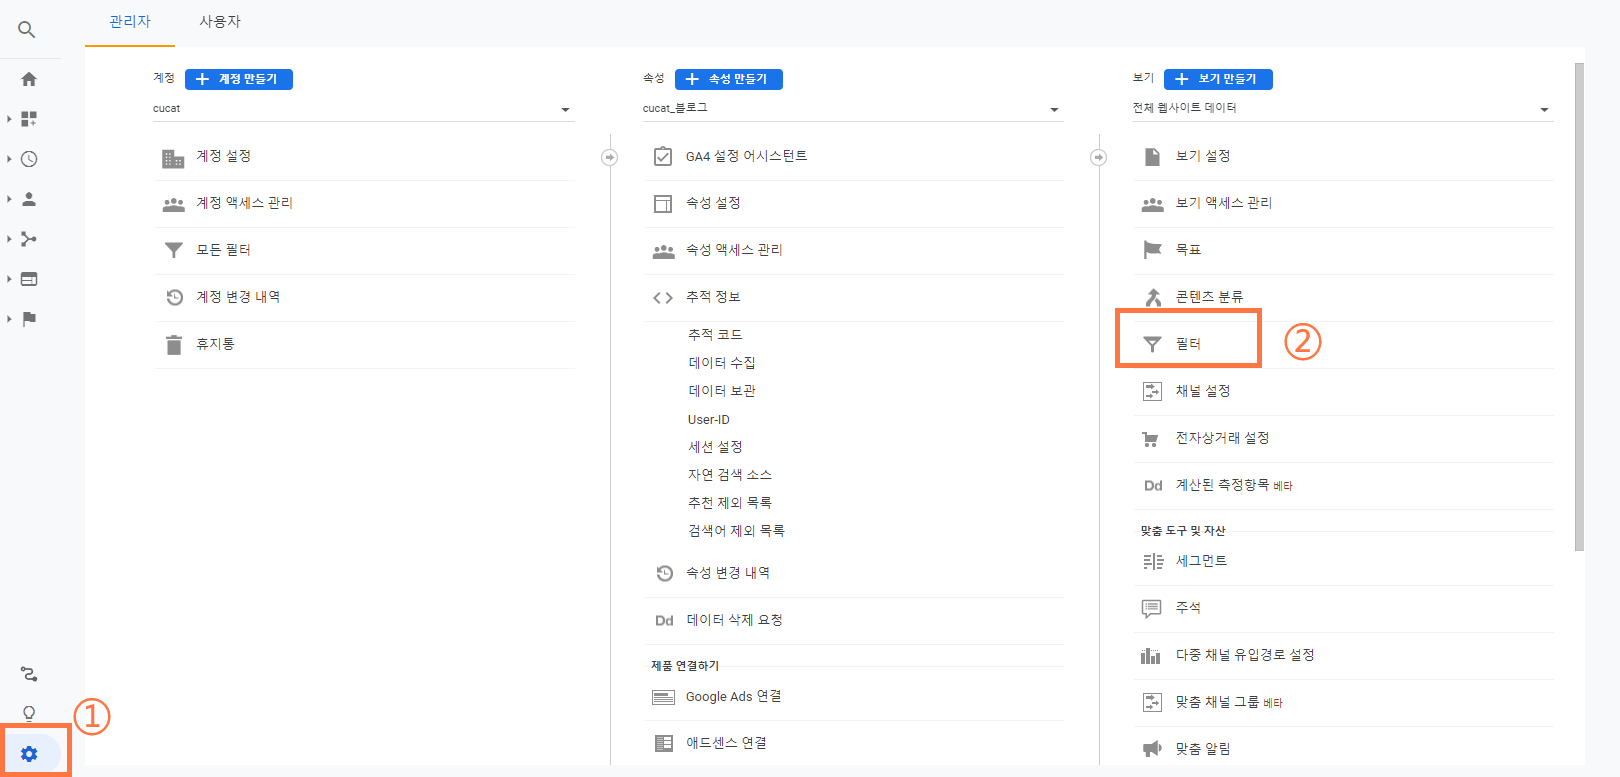
Task: Go to Home via house icon
Action: tap(29, 79)
